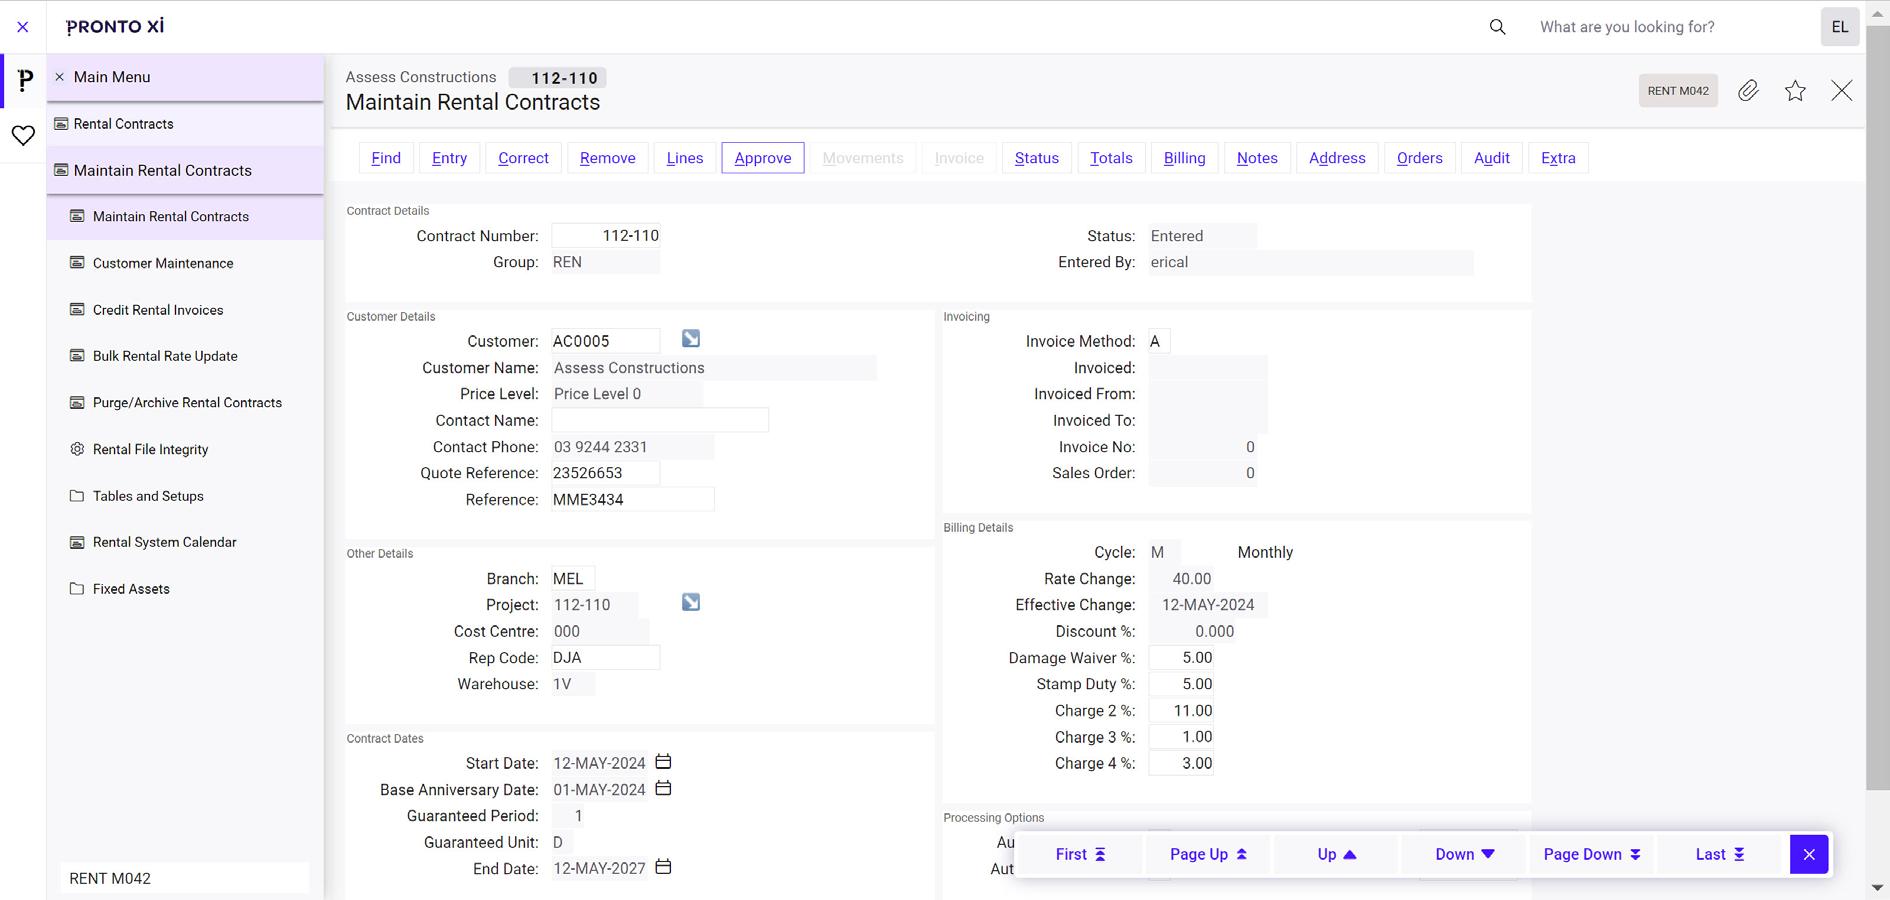Image resolution: width=1890 pixels, height=900 pixels.
Task: Jump to First record
Action: tap(1080, 854)
